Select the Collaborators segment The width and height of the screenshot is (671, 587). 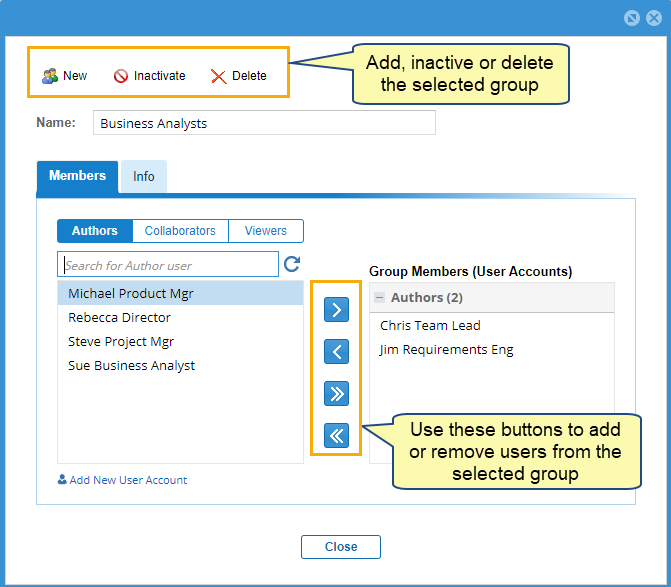180,231
